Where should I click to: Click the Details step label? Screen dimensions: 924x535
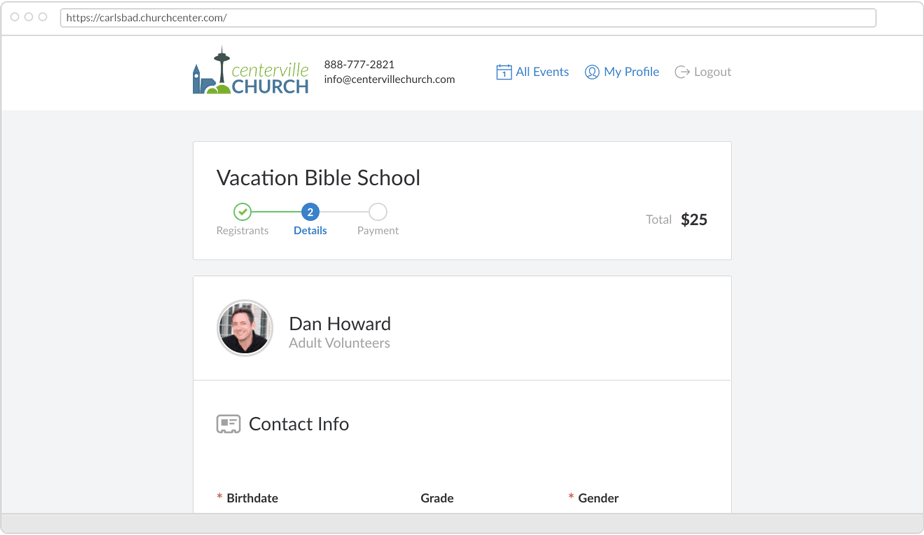(x=310, y=231)
